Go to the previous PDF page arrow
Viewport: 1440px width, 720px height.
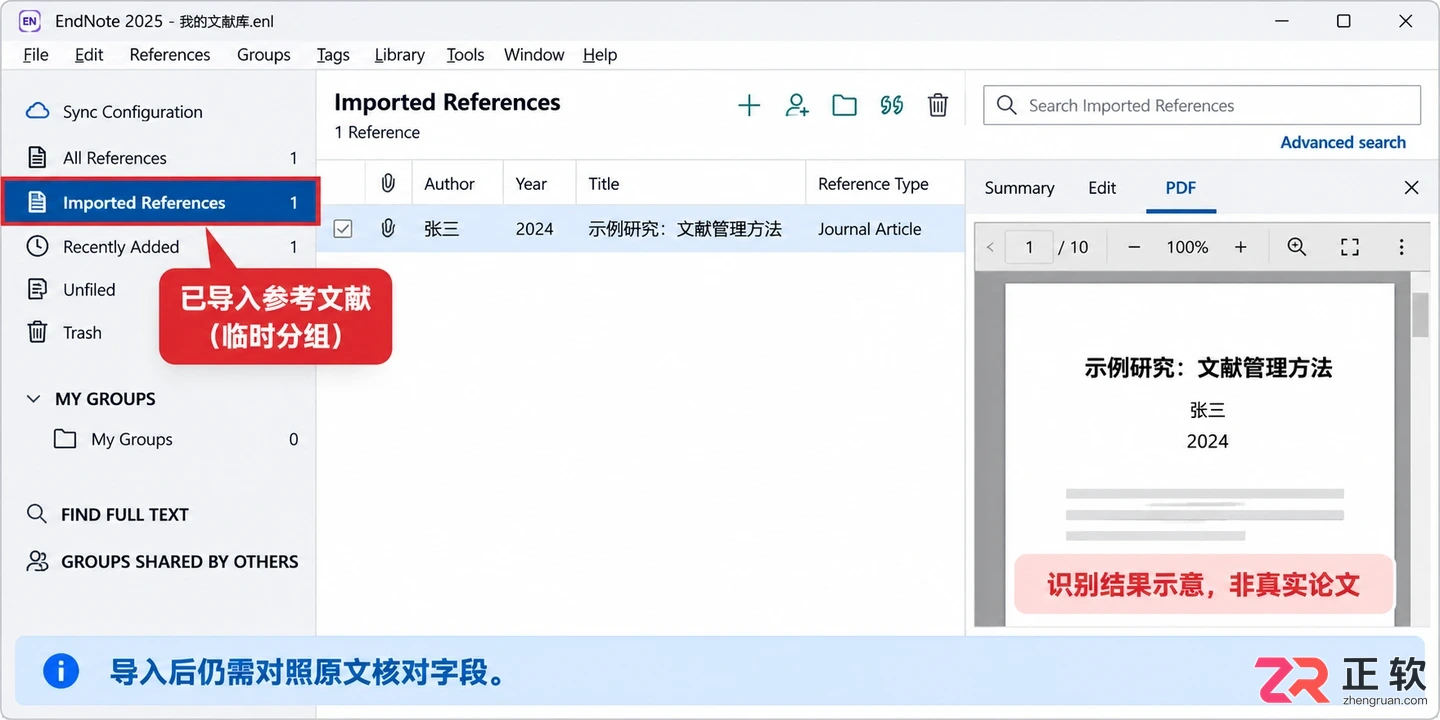pyautogui.click(x=990, y=247)
